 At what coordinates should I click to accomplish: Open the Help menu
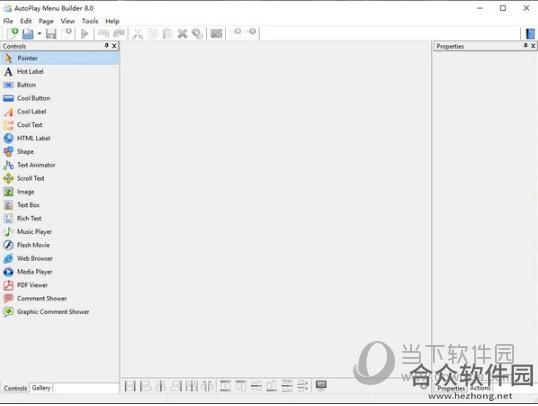[112, 21]
